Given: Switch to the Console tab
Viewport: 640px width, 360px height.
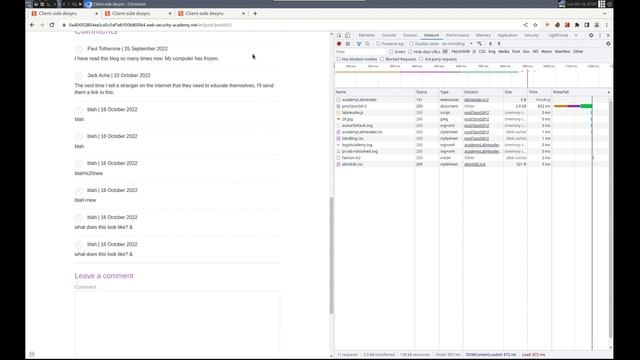Looking at the screenshot, I should tap(389, 36).
